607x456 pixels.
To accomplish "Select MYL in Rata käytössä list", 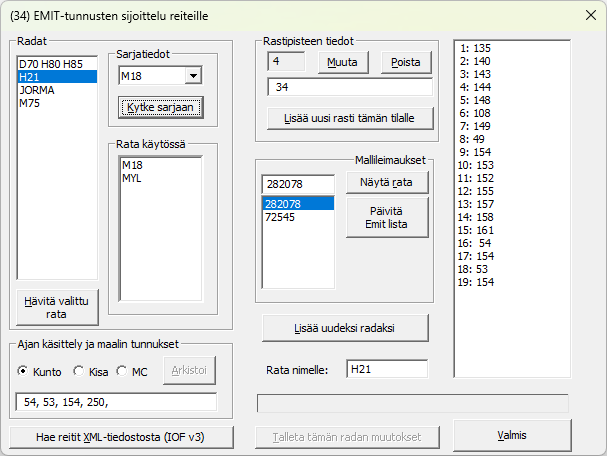I will point(132,178).
